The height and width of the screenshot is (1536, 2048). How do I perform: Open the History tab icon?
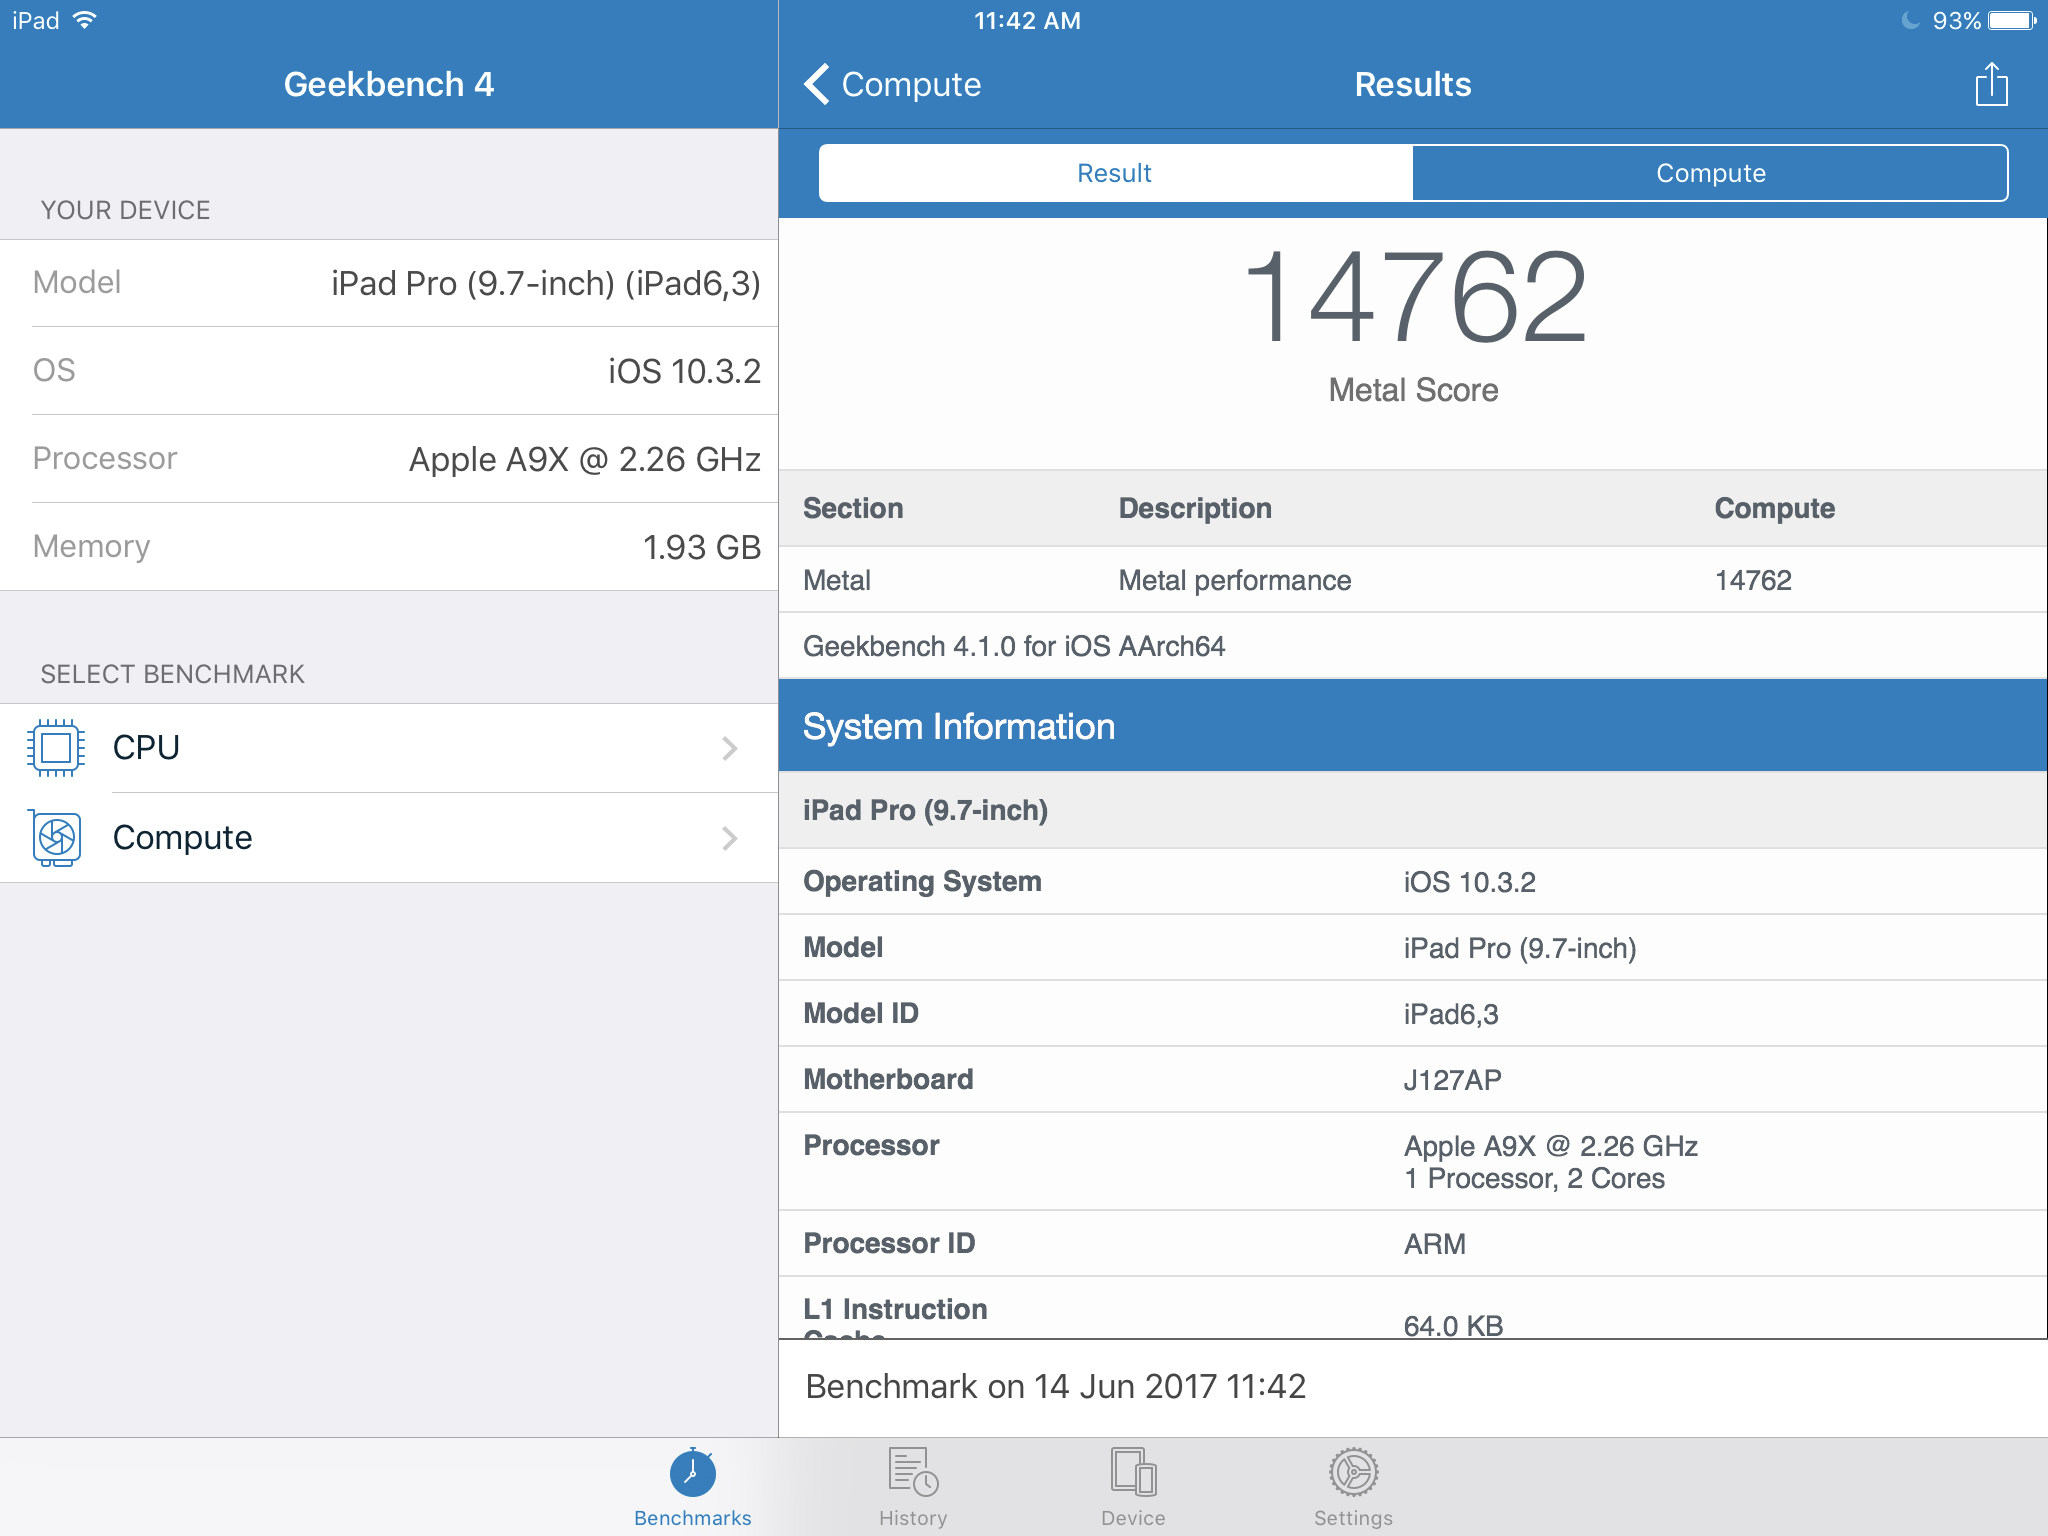[x=912, y=1472]
